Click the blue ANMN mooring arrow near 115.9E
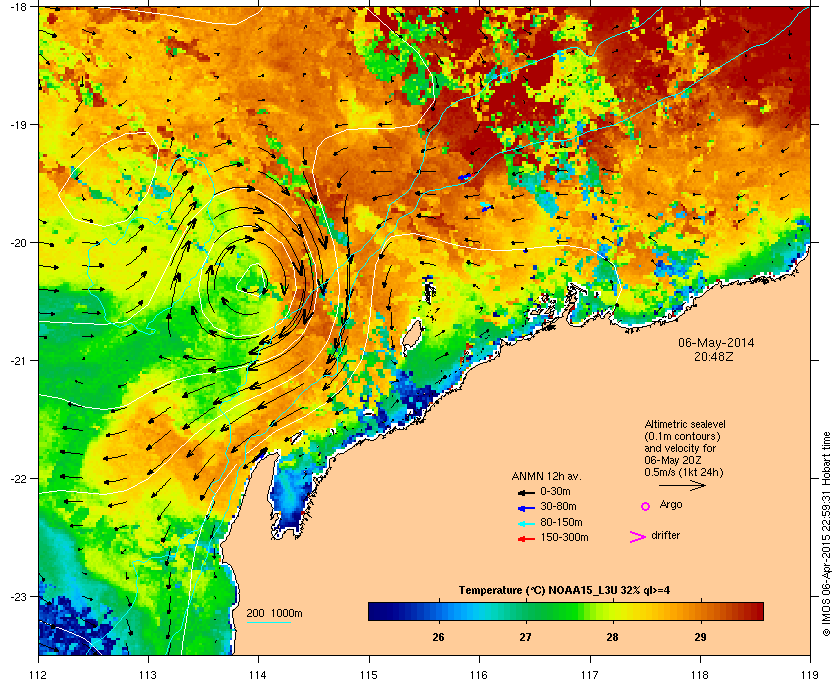This screenshot has width=840, height=680. point(465,176)
